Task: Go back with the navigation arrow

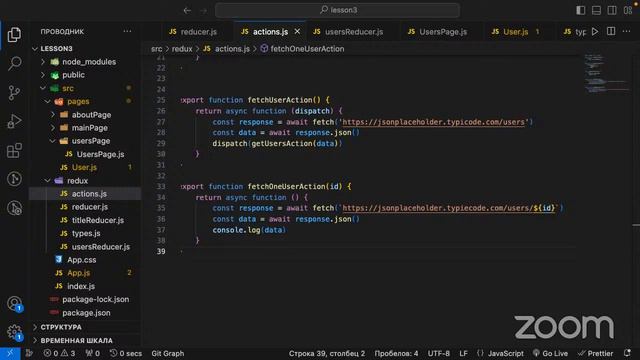Action: click(x=187, y=10)
